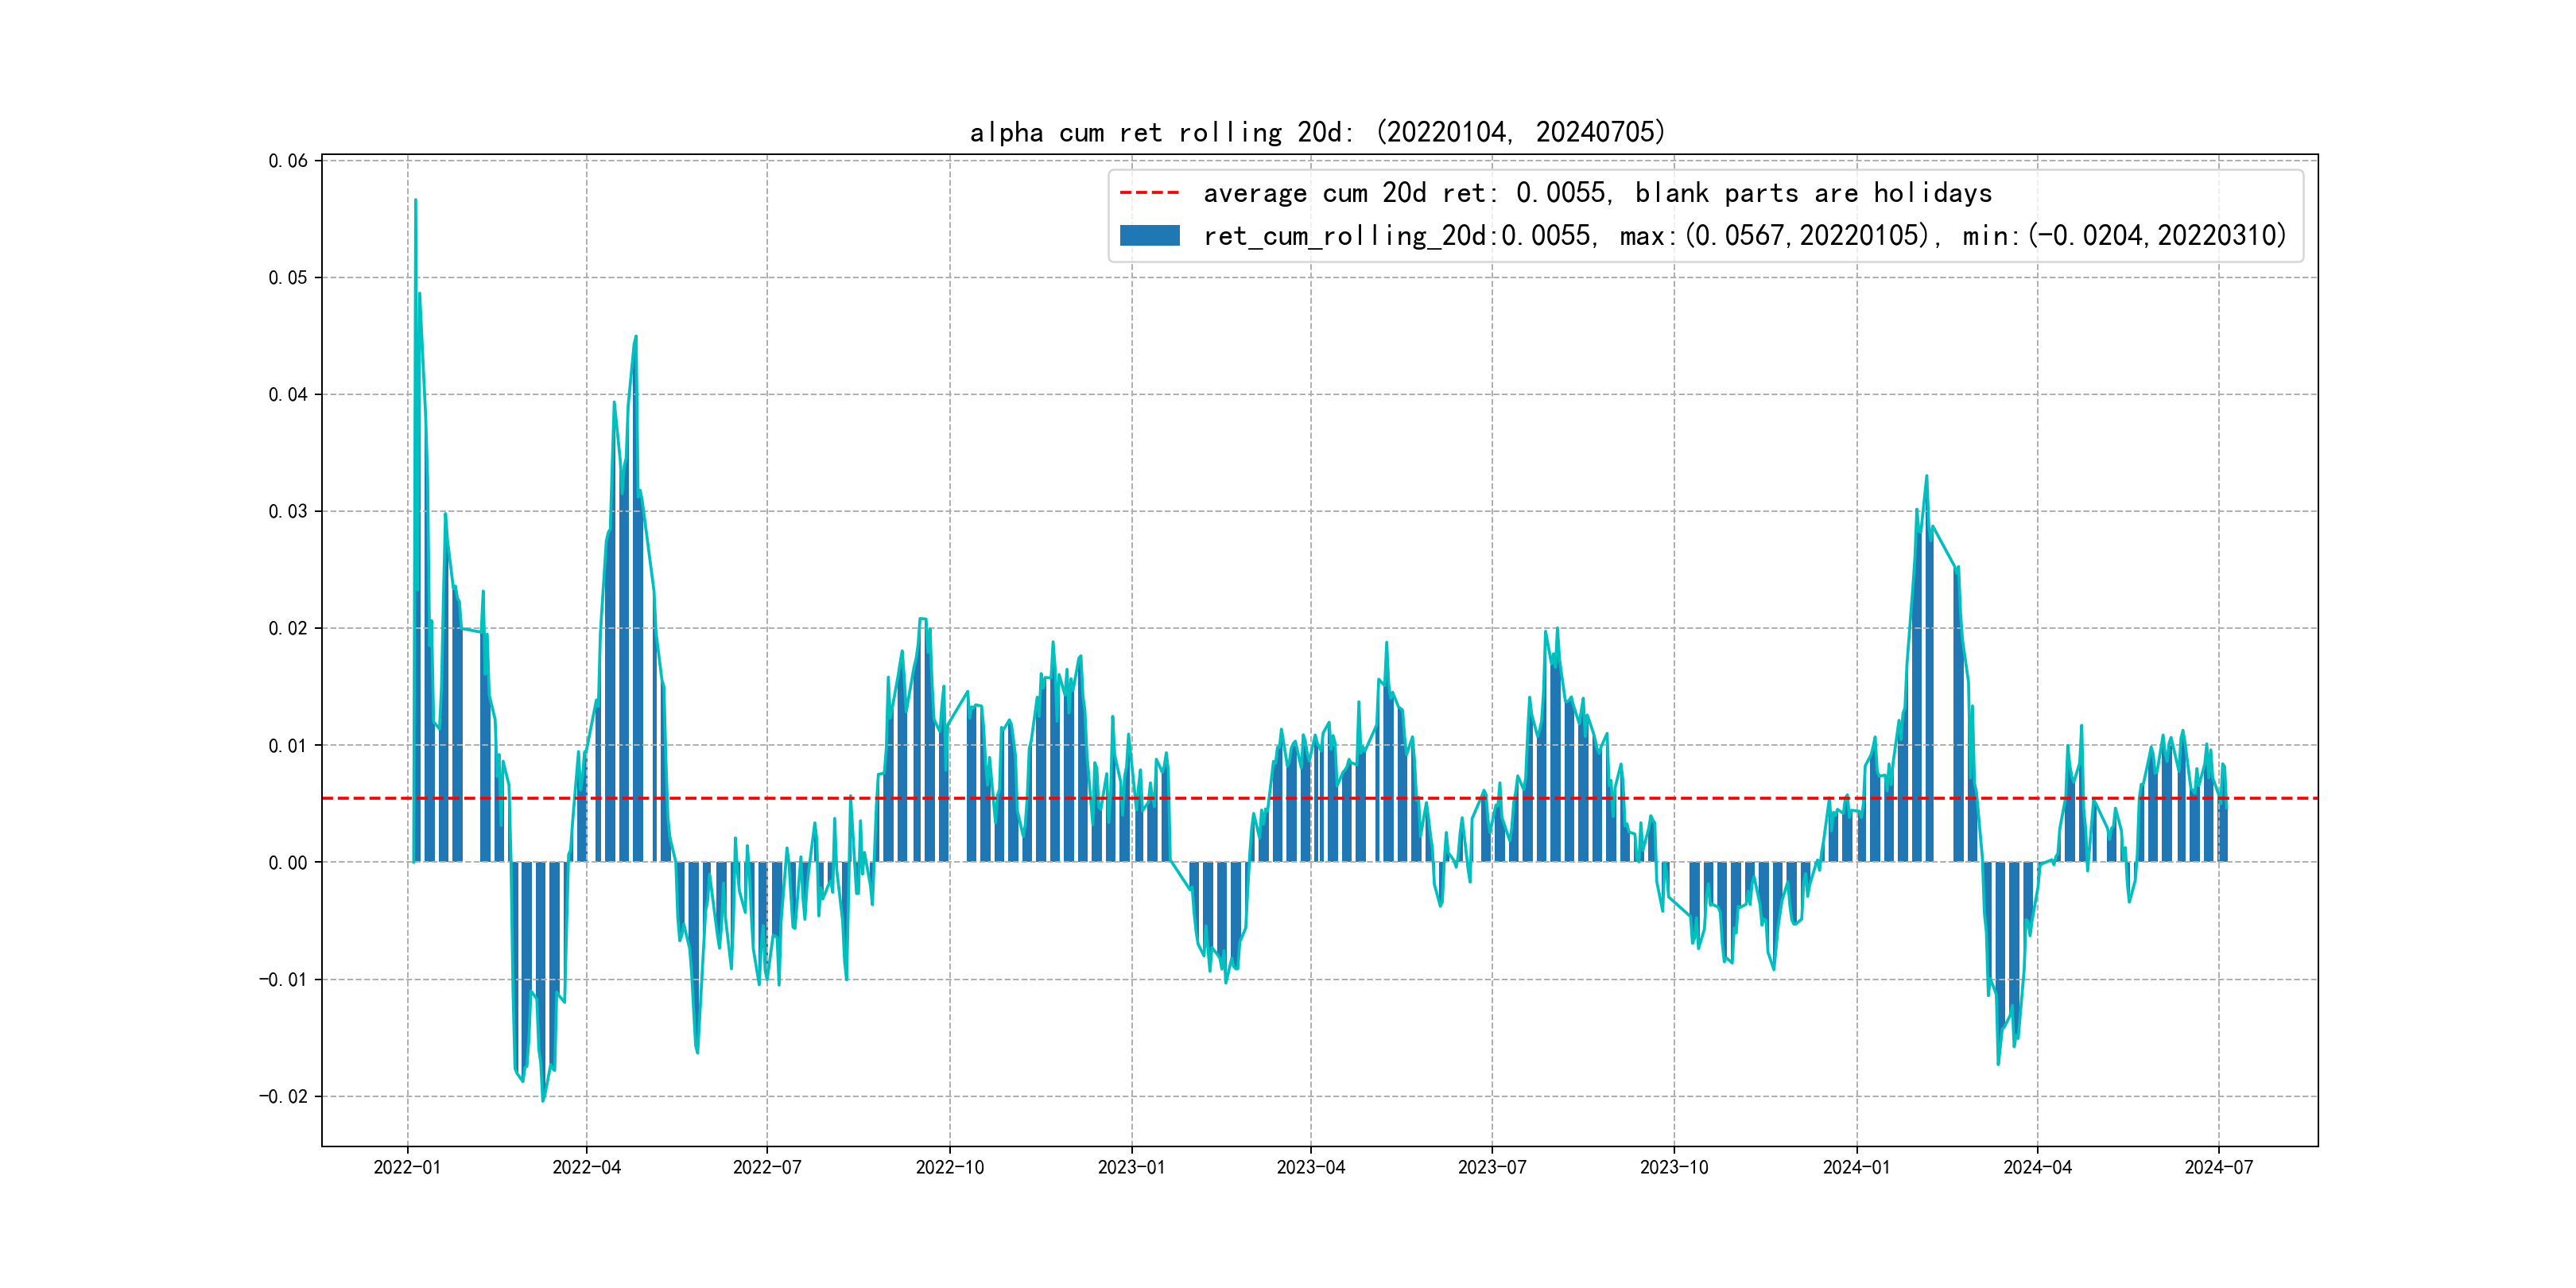This screenshot has height=1288, width=2576.
Task: Click the 2023-07 x-axis tick label
Action: 1492,1167
